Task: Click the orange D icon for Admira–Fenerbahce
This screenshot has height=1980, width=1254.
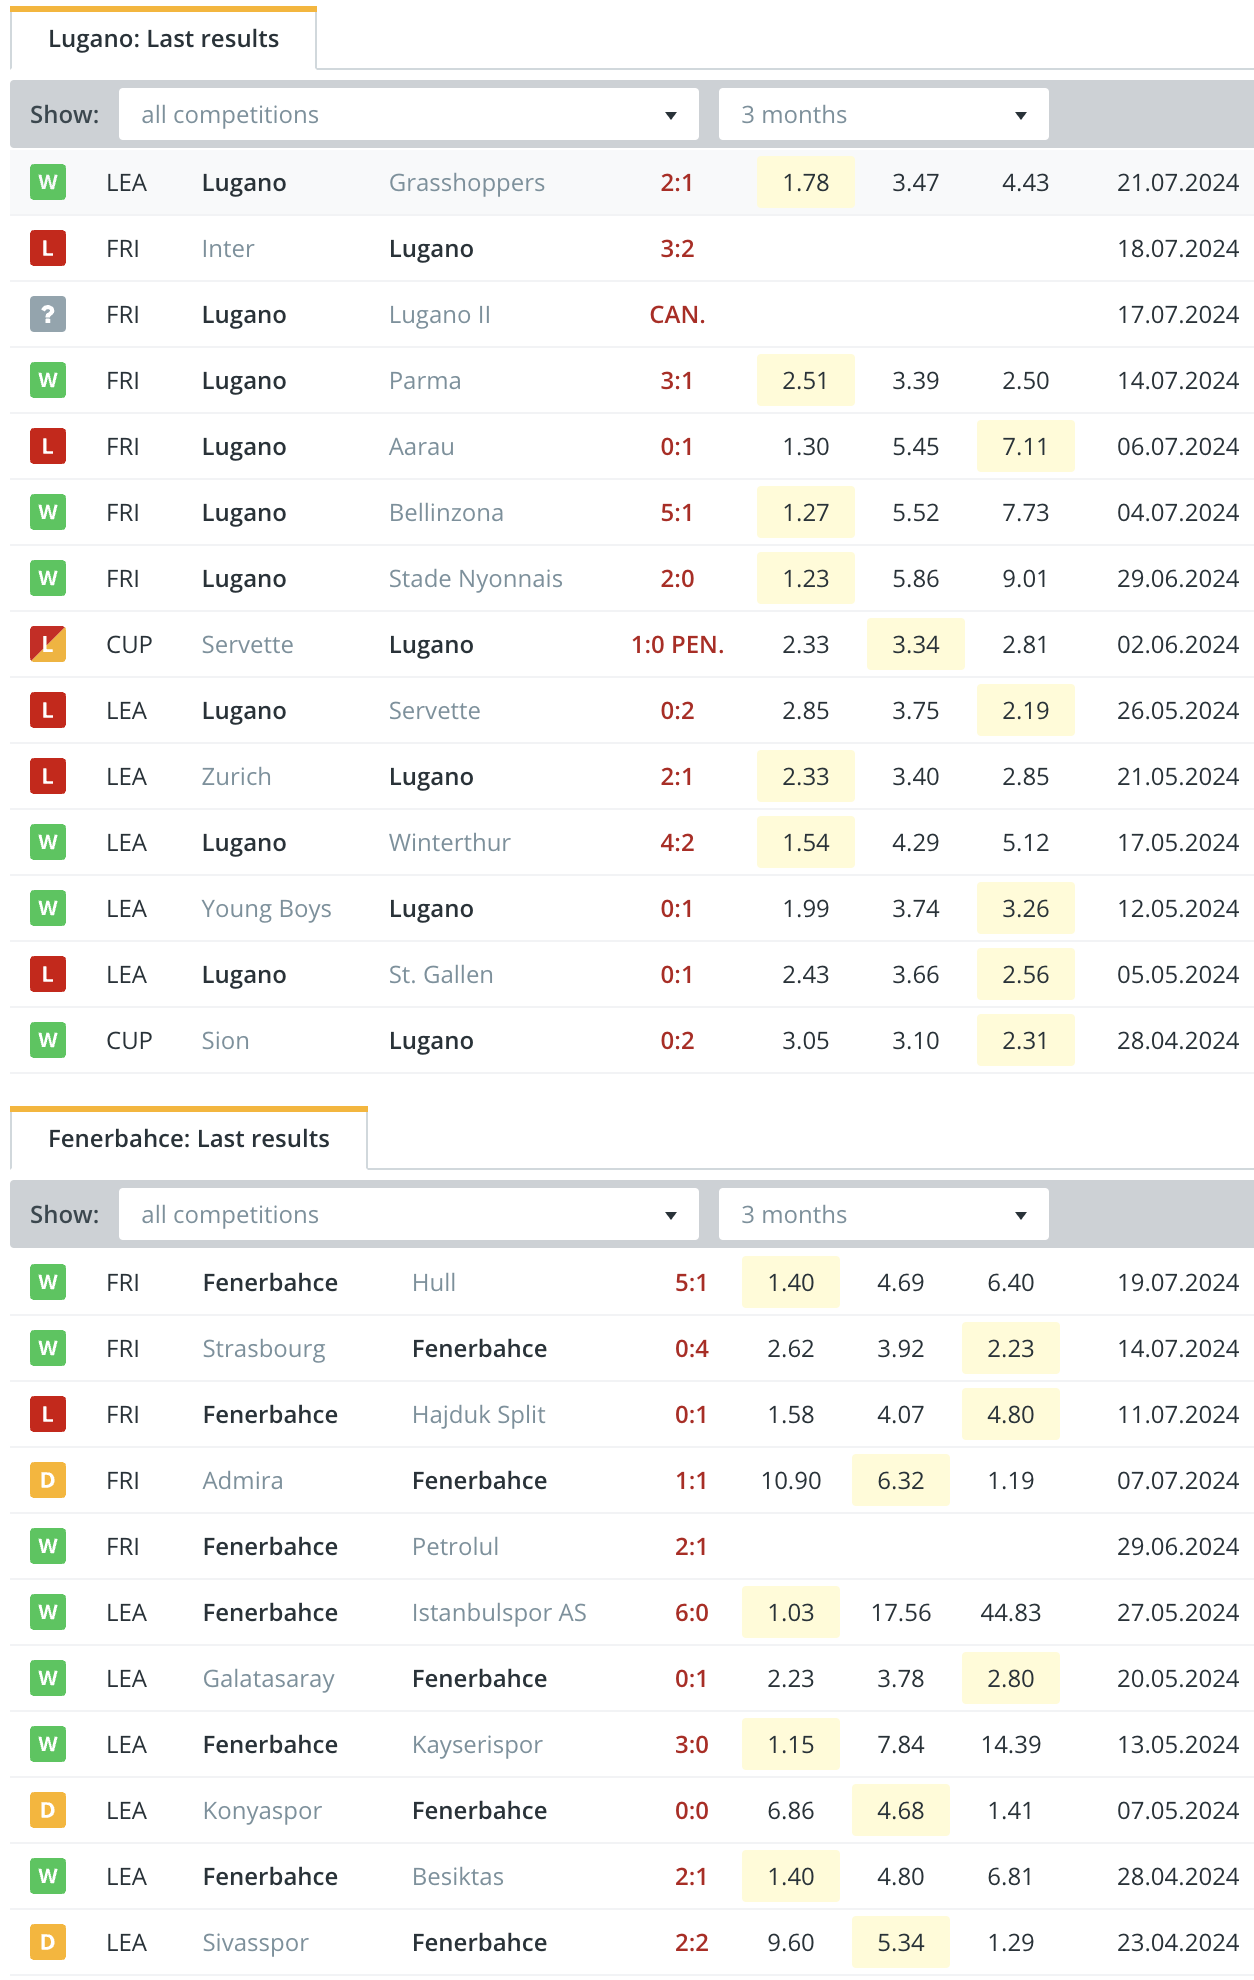Action: (x=48, y=1480)
